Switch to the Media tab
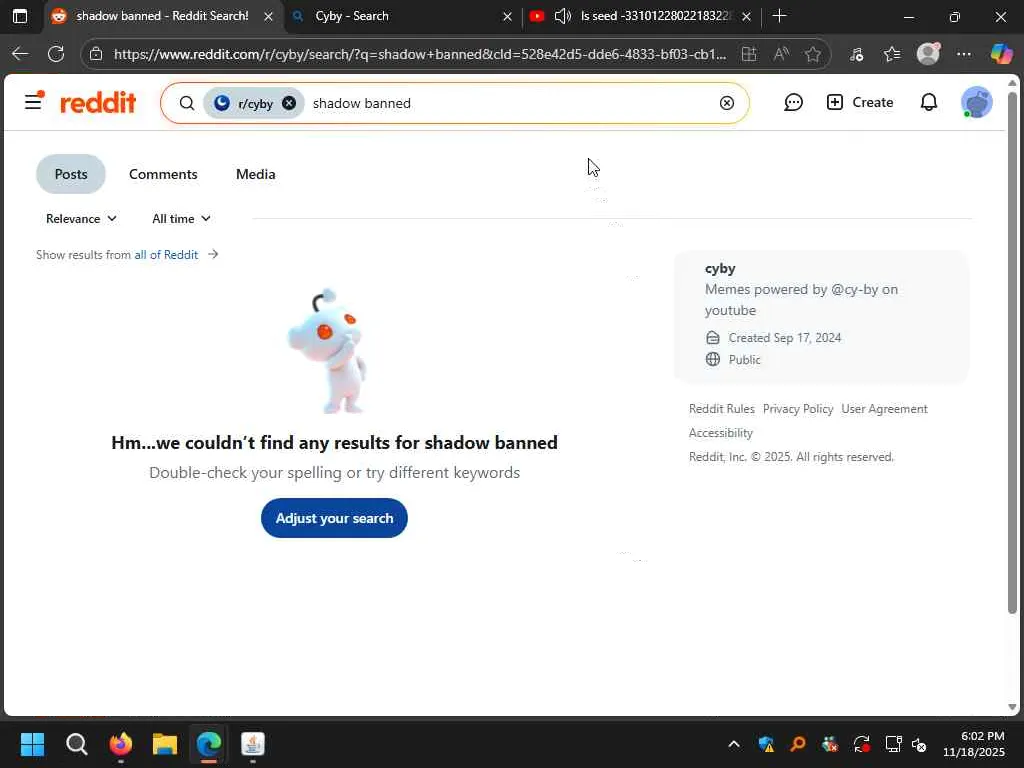The width and height of the screenshot is (1024, 768). (255, 174)
